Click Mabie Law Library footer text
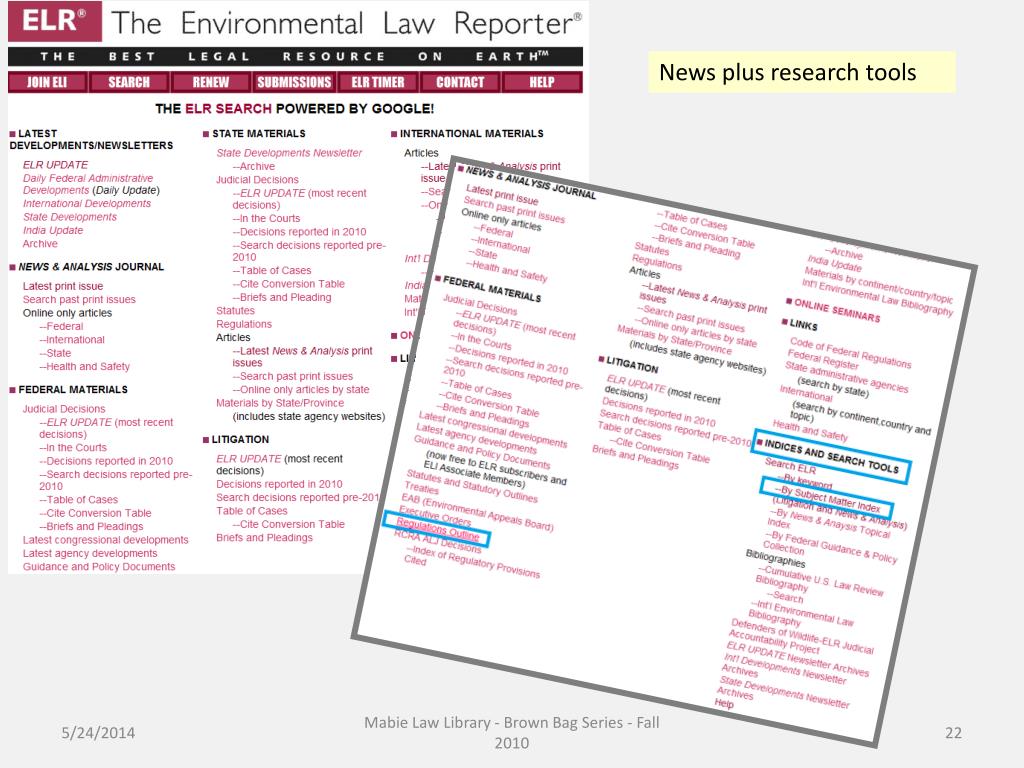 tap(512, 733)
